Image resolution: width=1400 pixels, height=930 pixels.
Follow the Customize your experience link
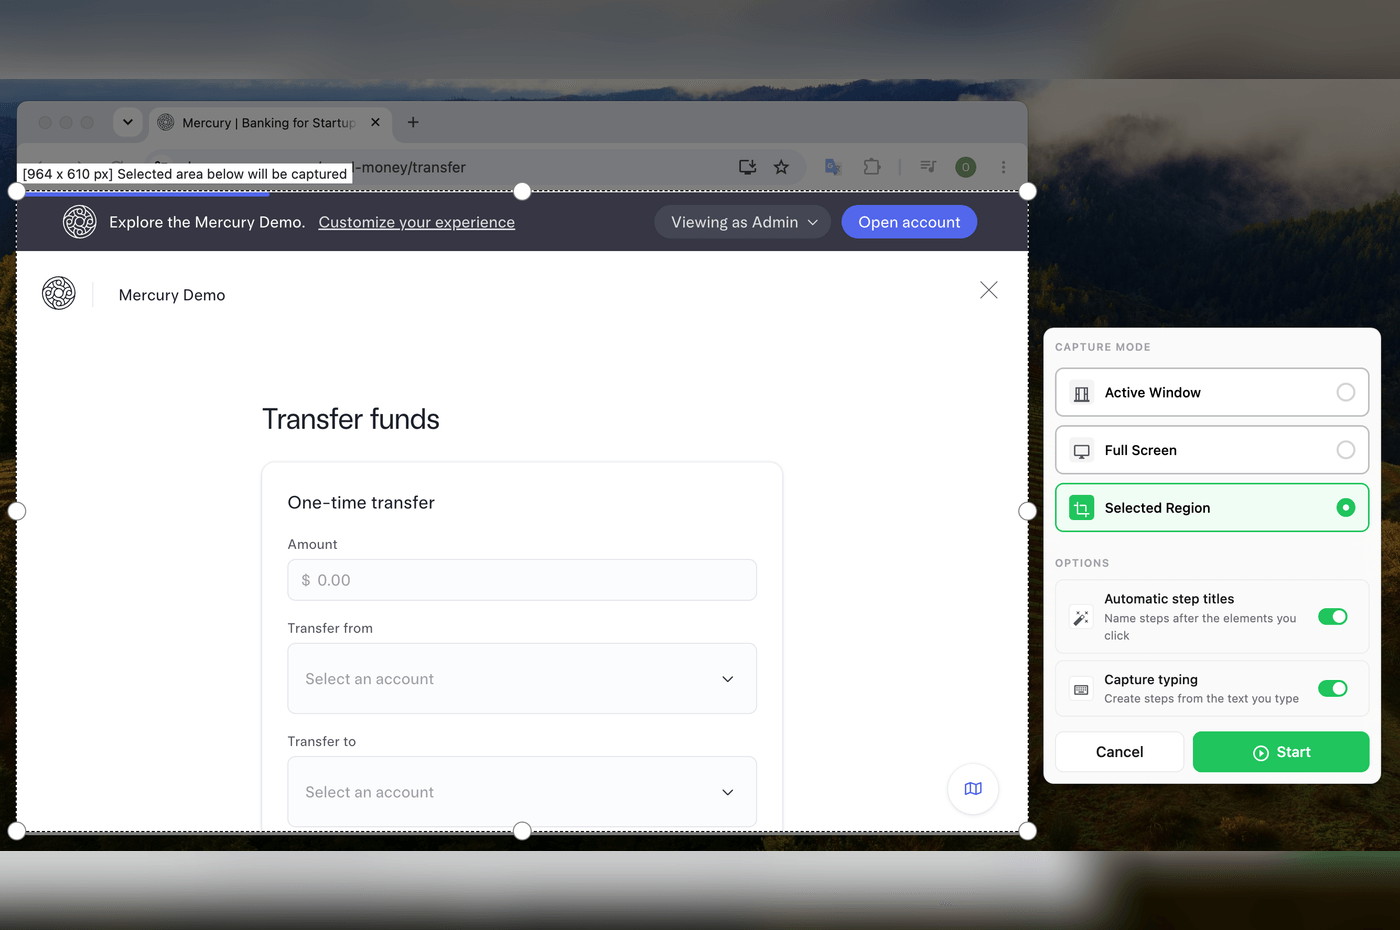(417, 222)
